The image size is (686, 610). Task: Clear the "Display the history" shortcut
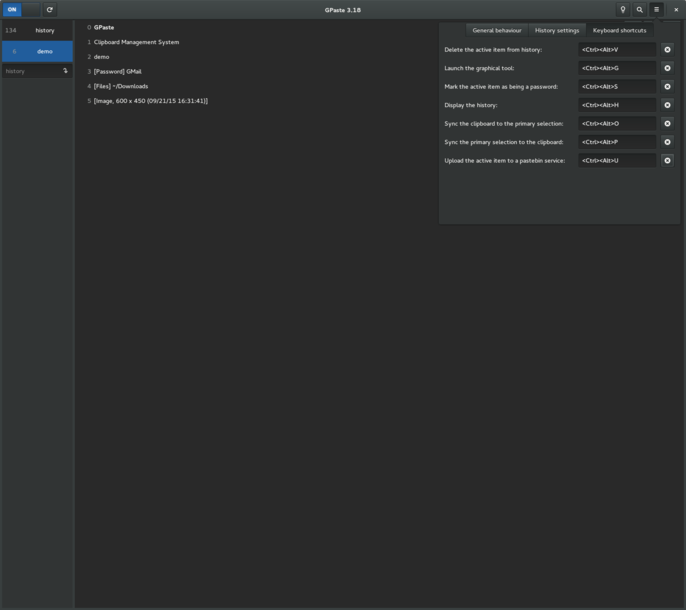(x=667, y=105)
